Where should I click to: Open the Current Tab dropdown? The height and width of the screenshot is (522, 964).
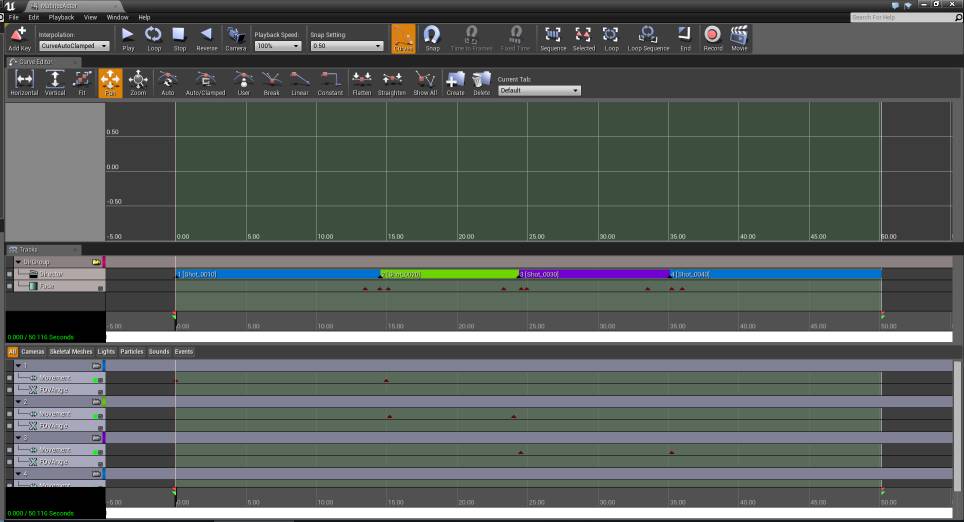[x=539, y=90]
